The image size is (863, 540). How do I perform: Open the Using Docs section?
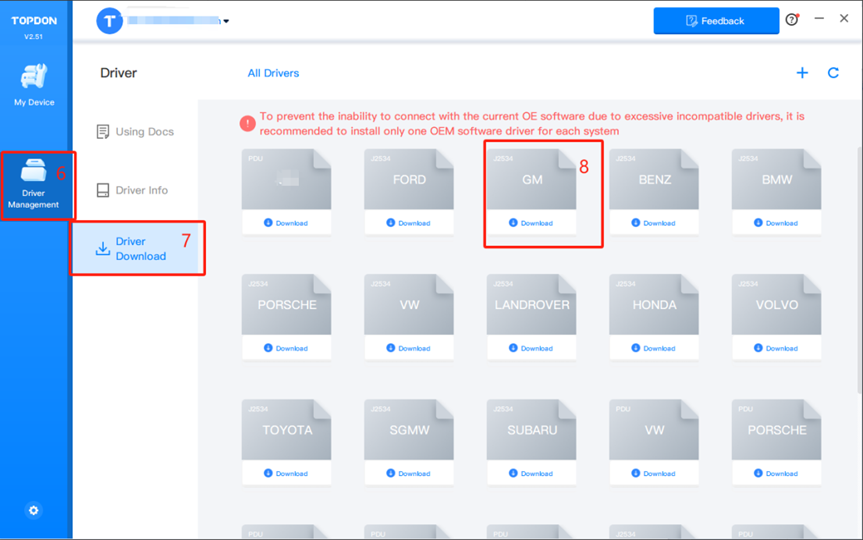tap(135, 132)
